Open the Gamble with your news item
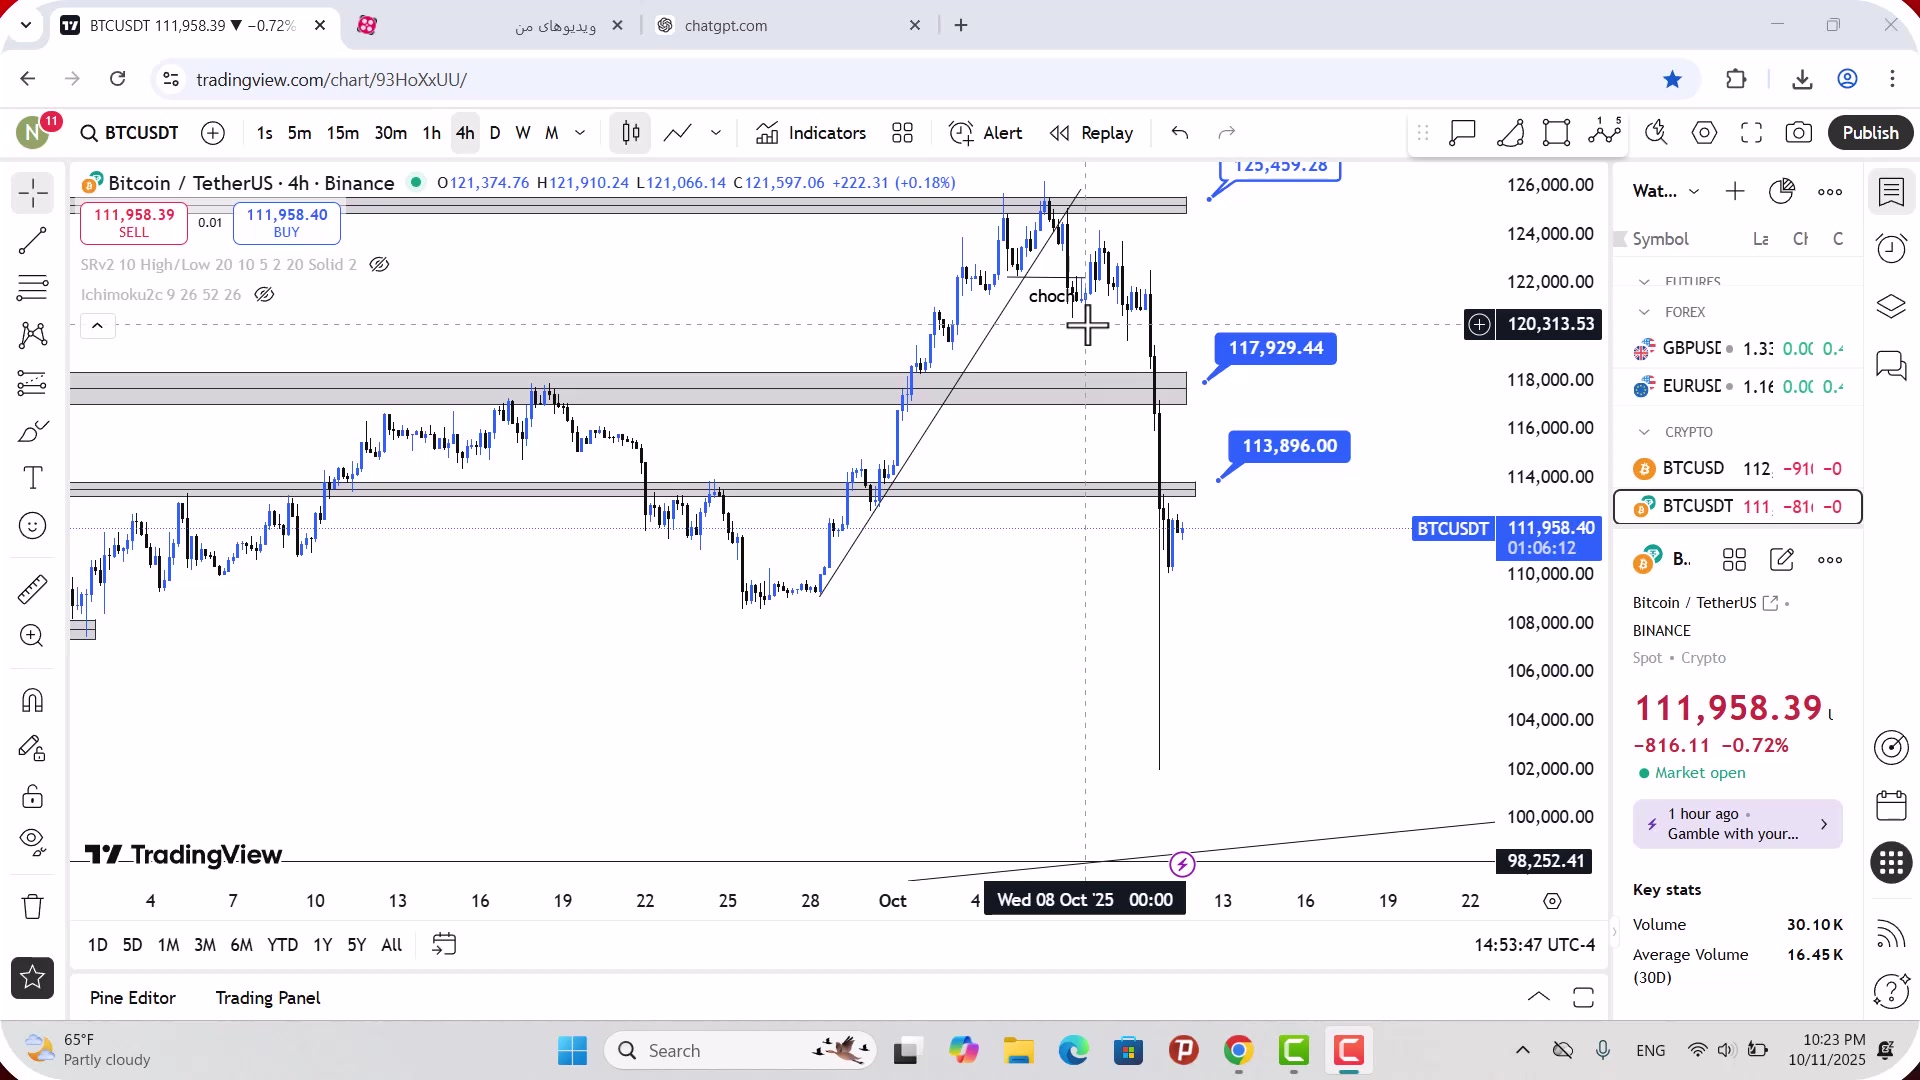This screenshot has width=1920, height=1080. (x=1738, y=824)
